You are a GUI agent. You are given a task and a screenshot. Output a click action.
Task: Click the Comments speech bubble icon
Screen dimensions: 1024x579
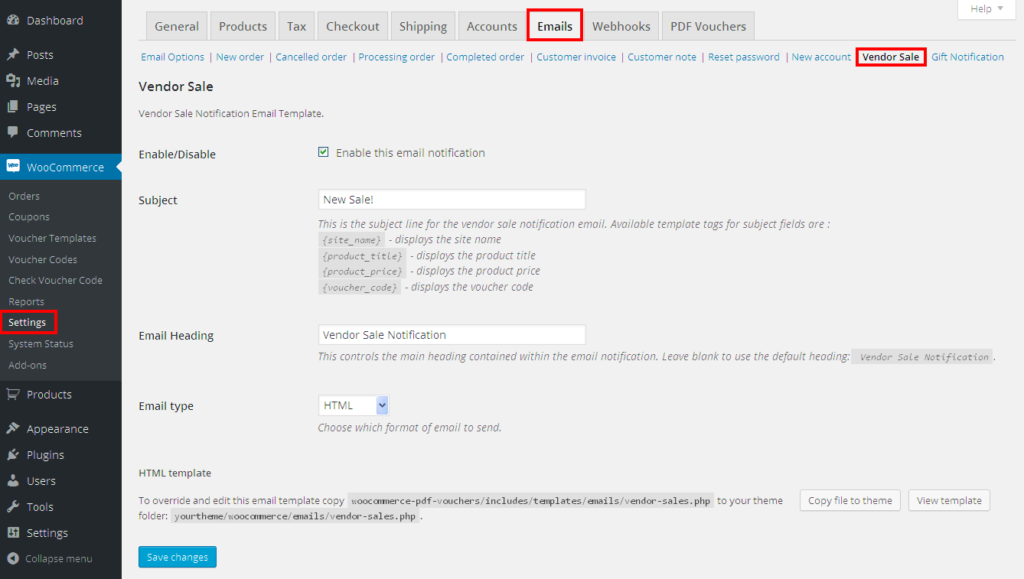(13, 133)
